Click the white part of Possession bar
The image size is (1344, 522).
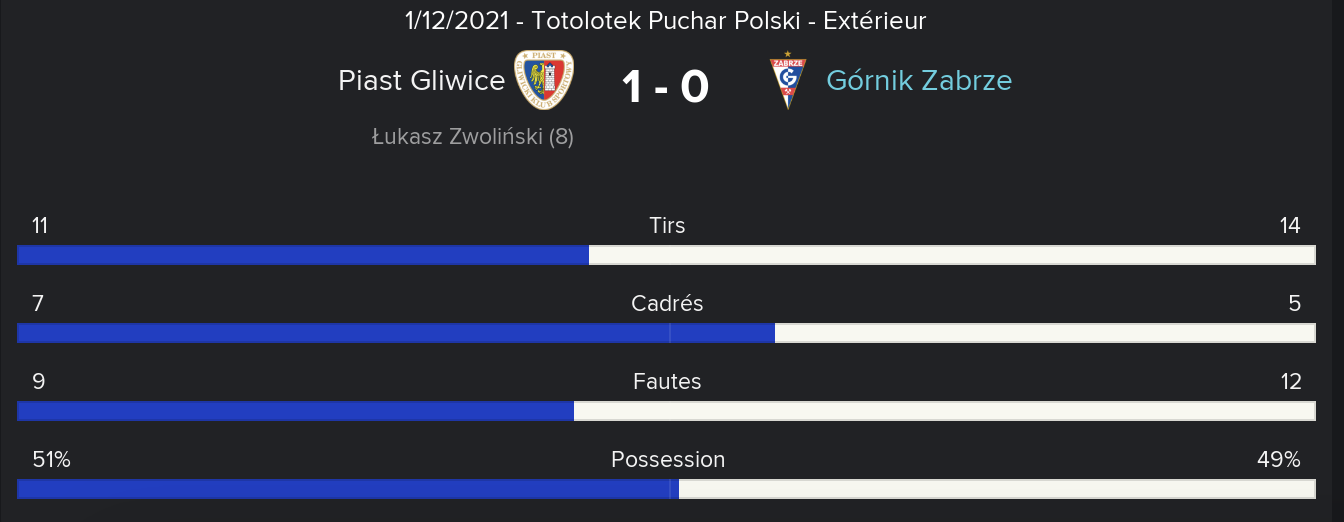(997, 489)
